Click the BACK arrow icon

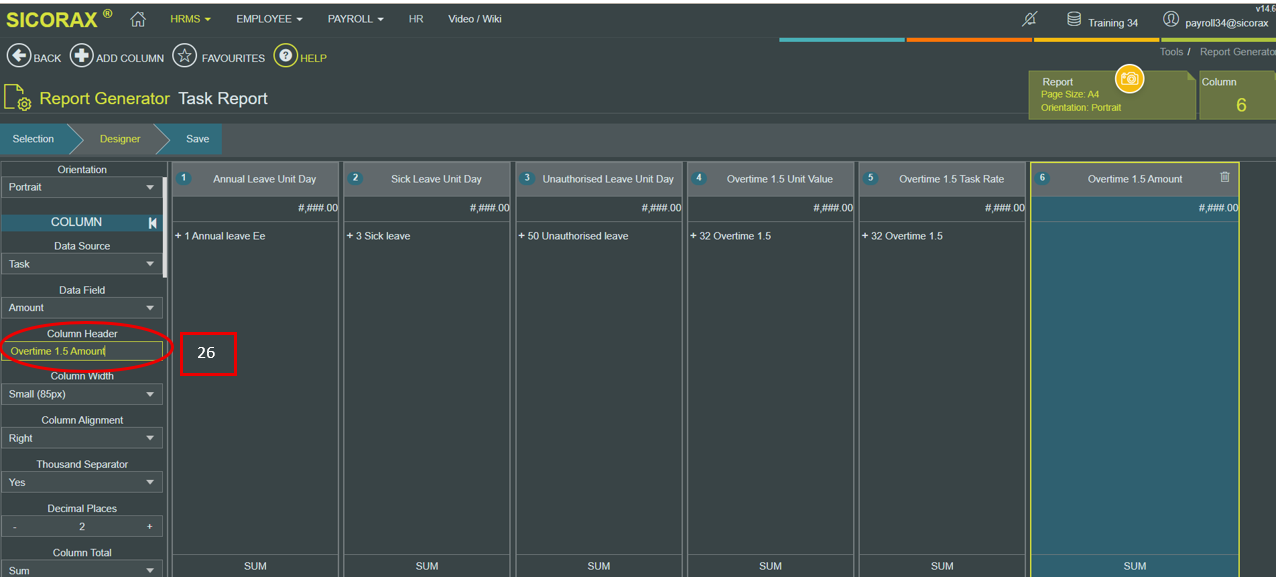pos(18,56)
